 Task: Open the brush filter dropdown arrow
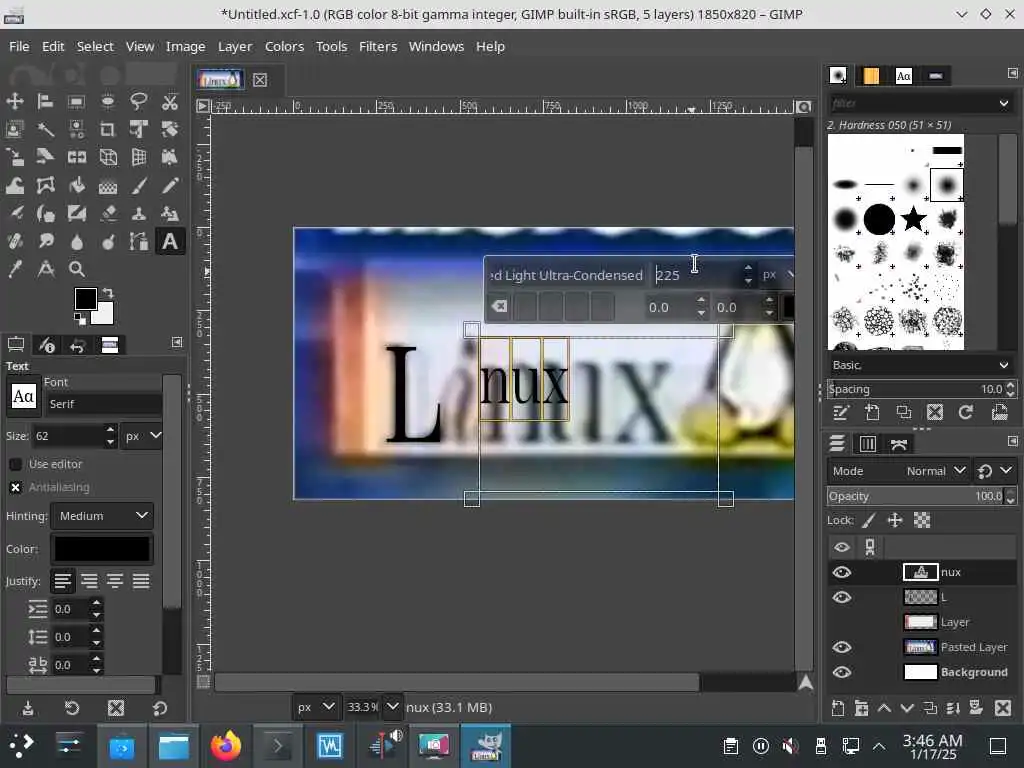(x=1003, y=103)
